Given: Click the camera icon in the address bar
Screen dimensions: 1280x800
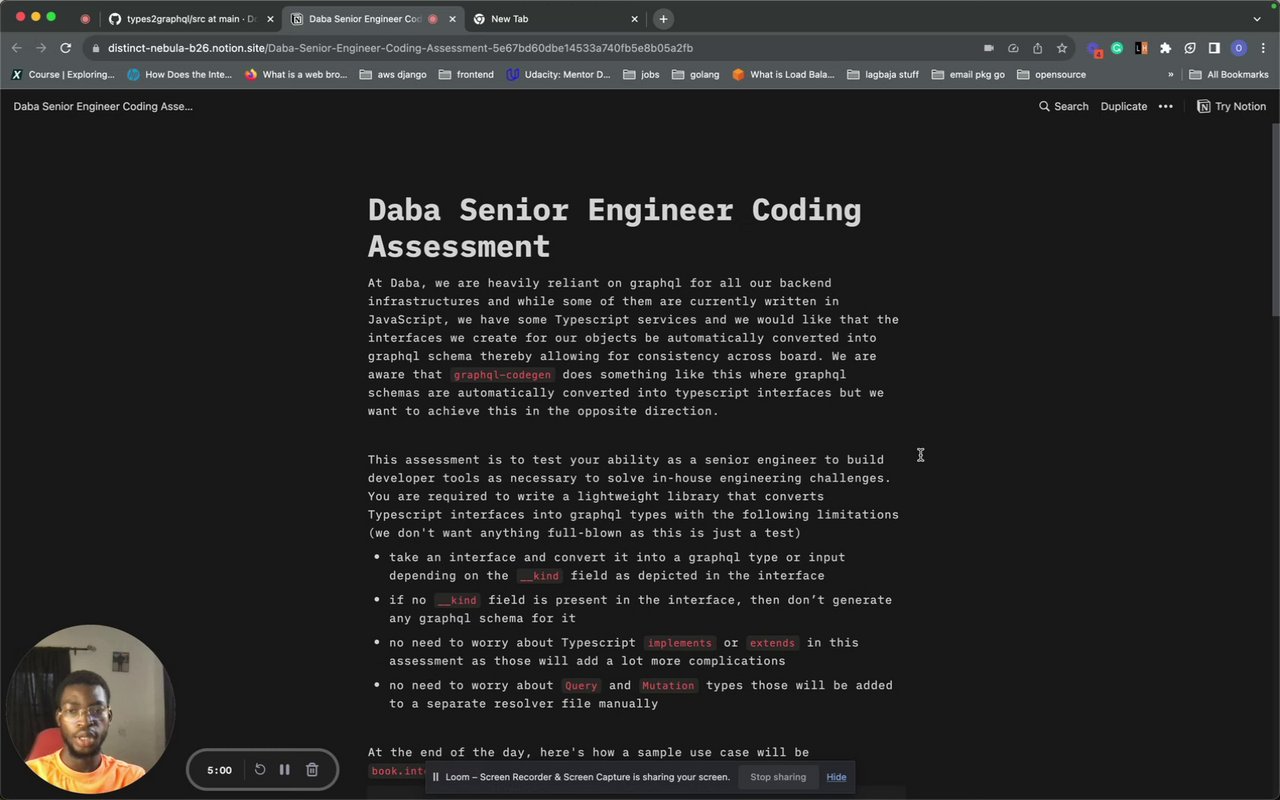Looking at the screenshot, I should click(989, 48).
